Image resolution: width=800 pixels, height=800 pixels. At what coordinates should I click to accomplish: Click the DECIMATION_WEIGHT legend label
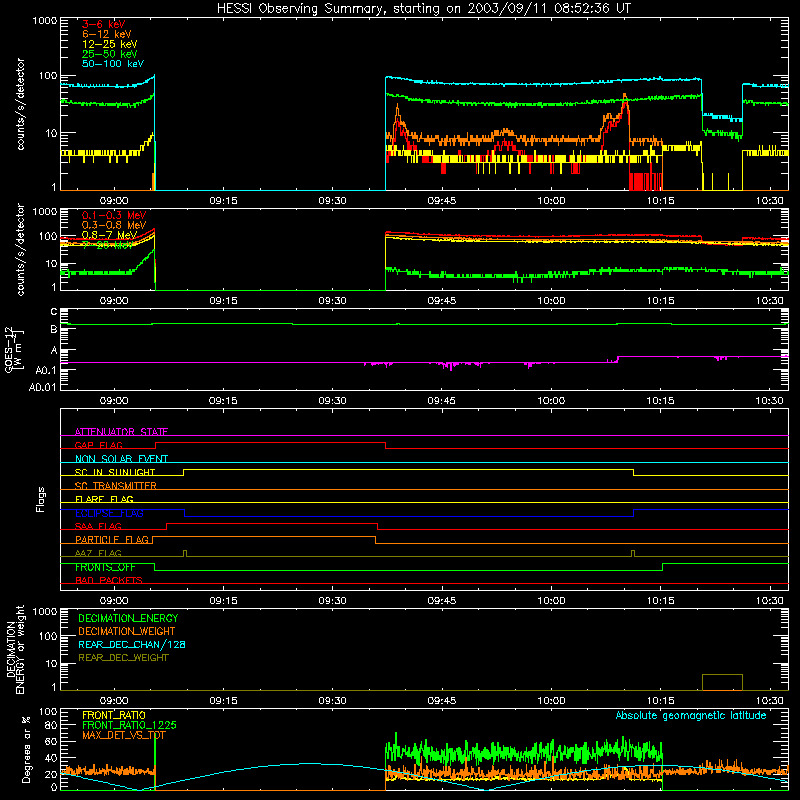(x=127, y=631)
